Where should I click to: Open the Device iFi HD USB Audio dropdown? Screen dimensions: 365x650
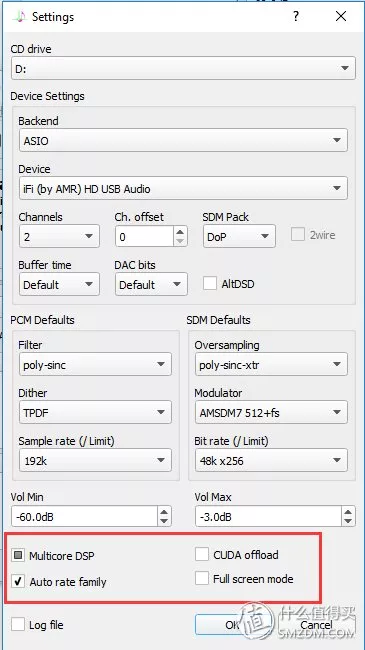pyautogui.click(x=183, y=188)
